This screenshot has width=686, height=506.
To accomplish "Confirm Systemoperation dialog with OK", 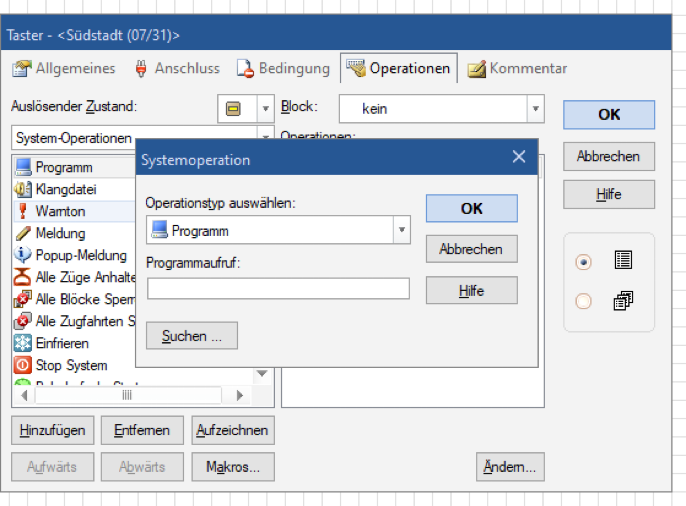I will 472,209.
